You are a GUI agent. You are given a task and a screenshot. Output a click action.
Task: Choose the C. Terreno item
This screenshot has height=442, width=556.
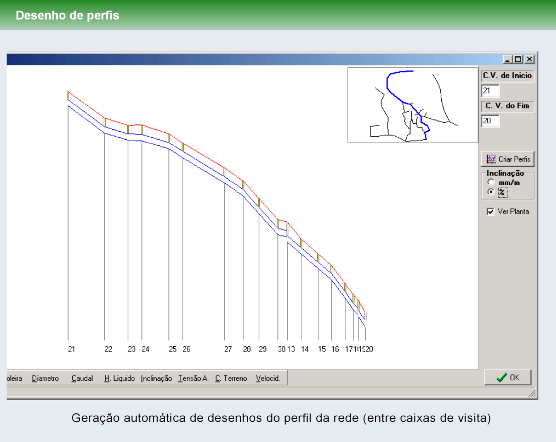tap(231, 379)
